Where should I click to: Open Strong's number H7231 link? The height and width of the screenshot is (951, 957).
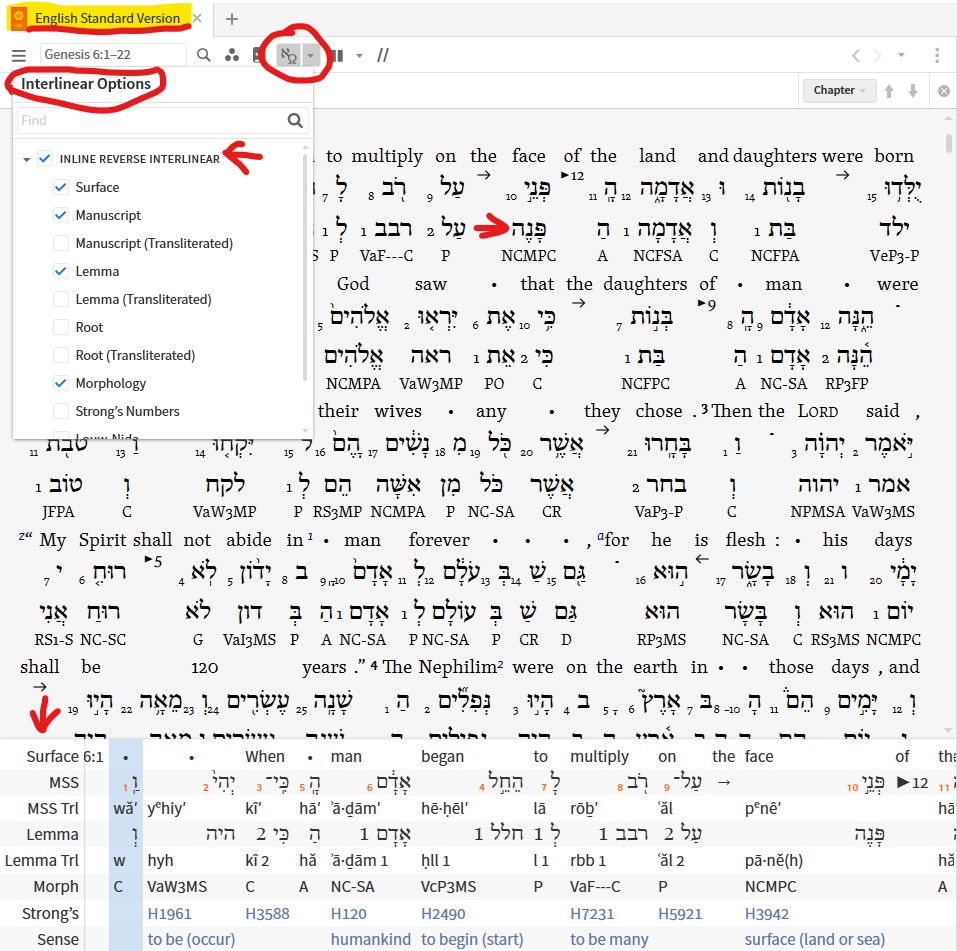[592, 914]
